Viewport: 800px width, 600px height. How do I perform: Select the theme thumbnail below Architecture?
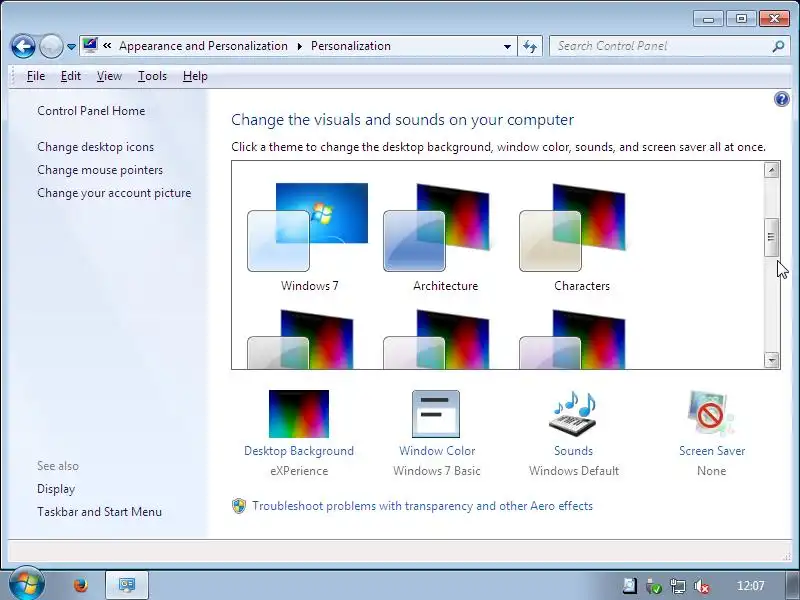436,339
